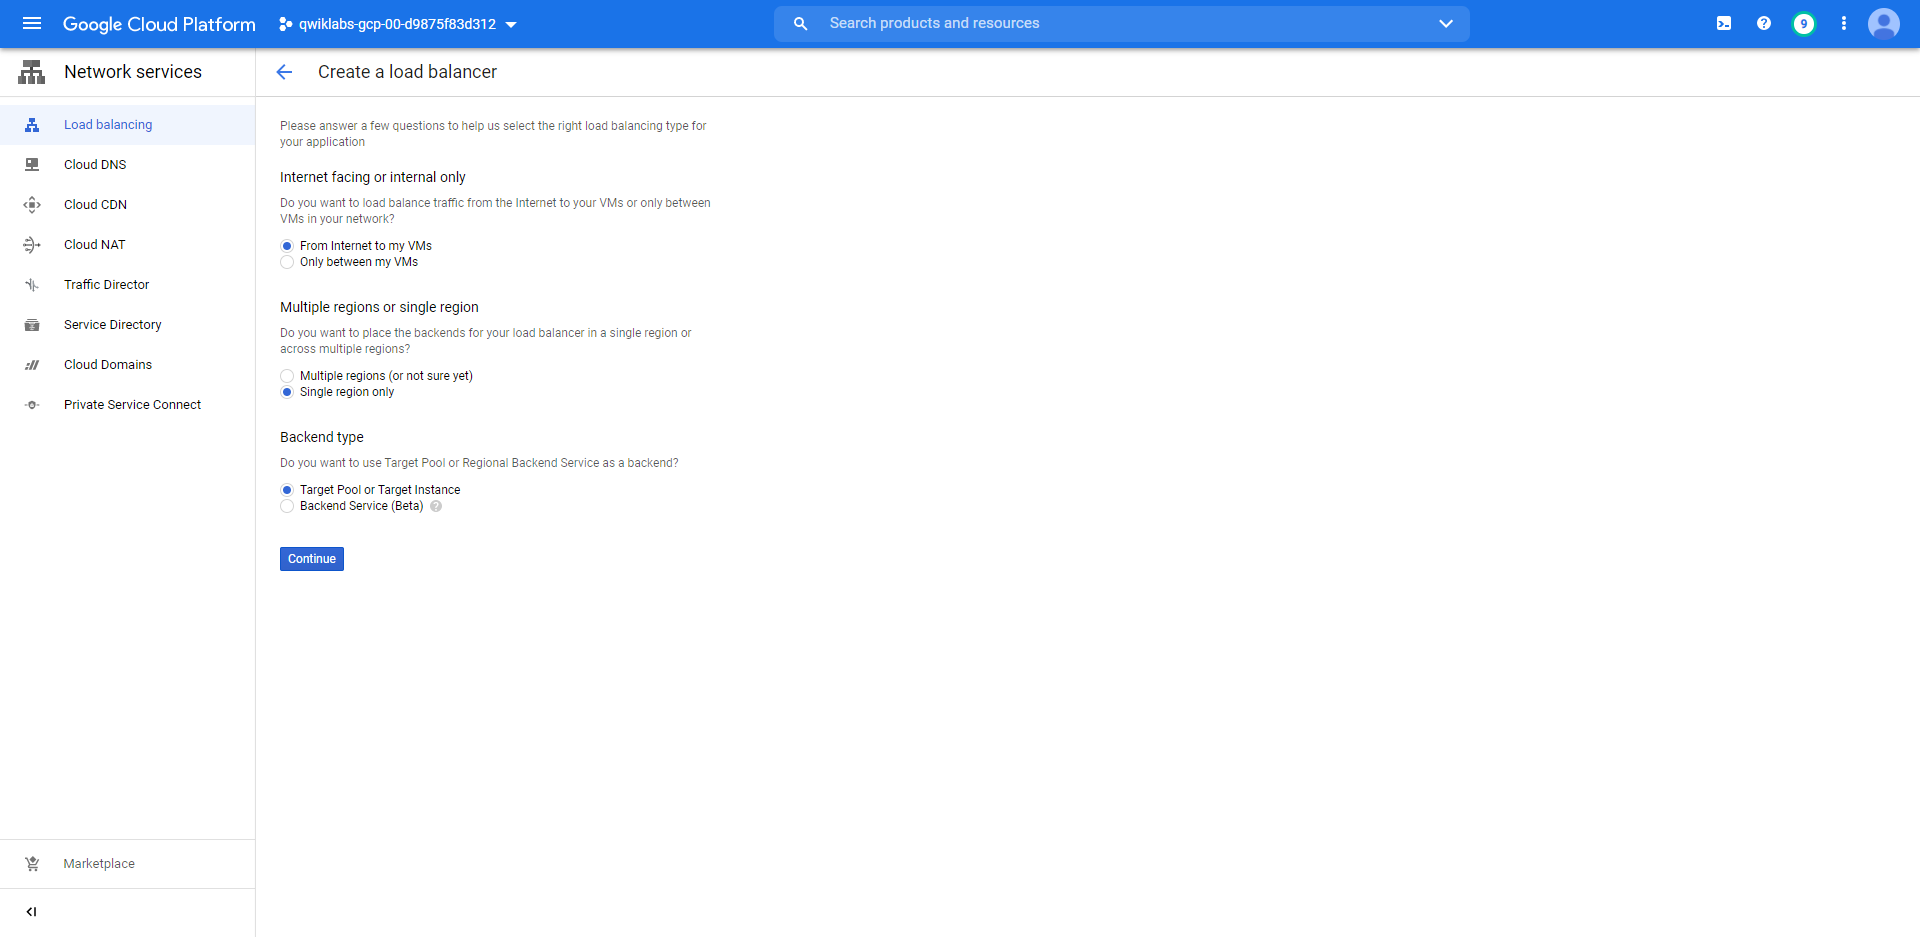1920x937 pixels.
Task: Open the three-dot settings menu
Action: point(1844,24)
